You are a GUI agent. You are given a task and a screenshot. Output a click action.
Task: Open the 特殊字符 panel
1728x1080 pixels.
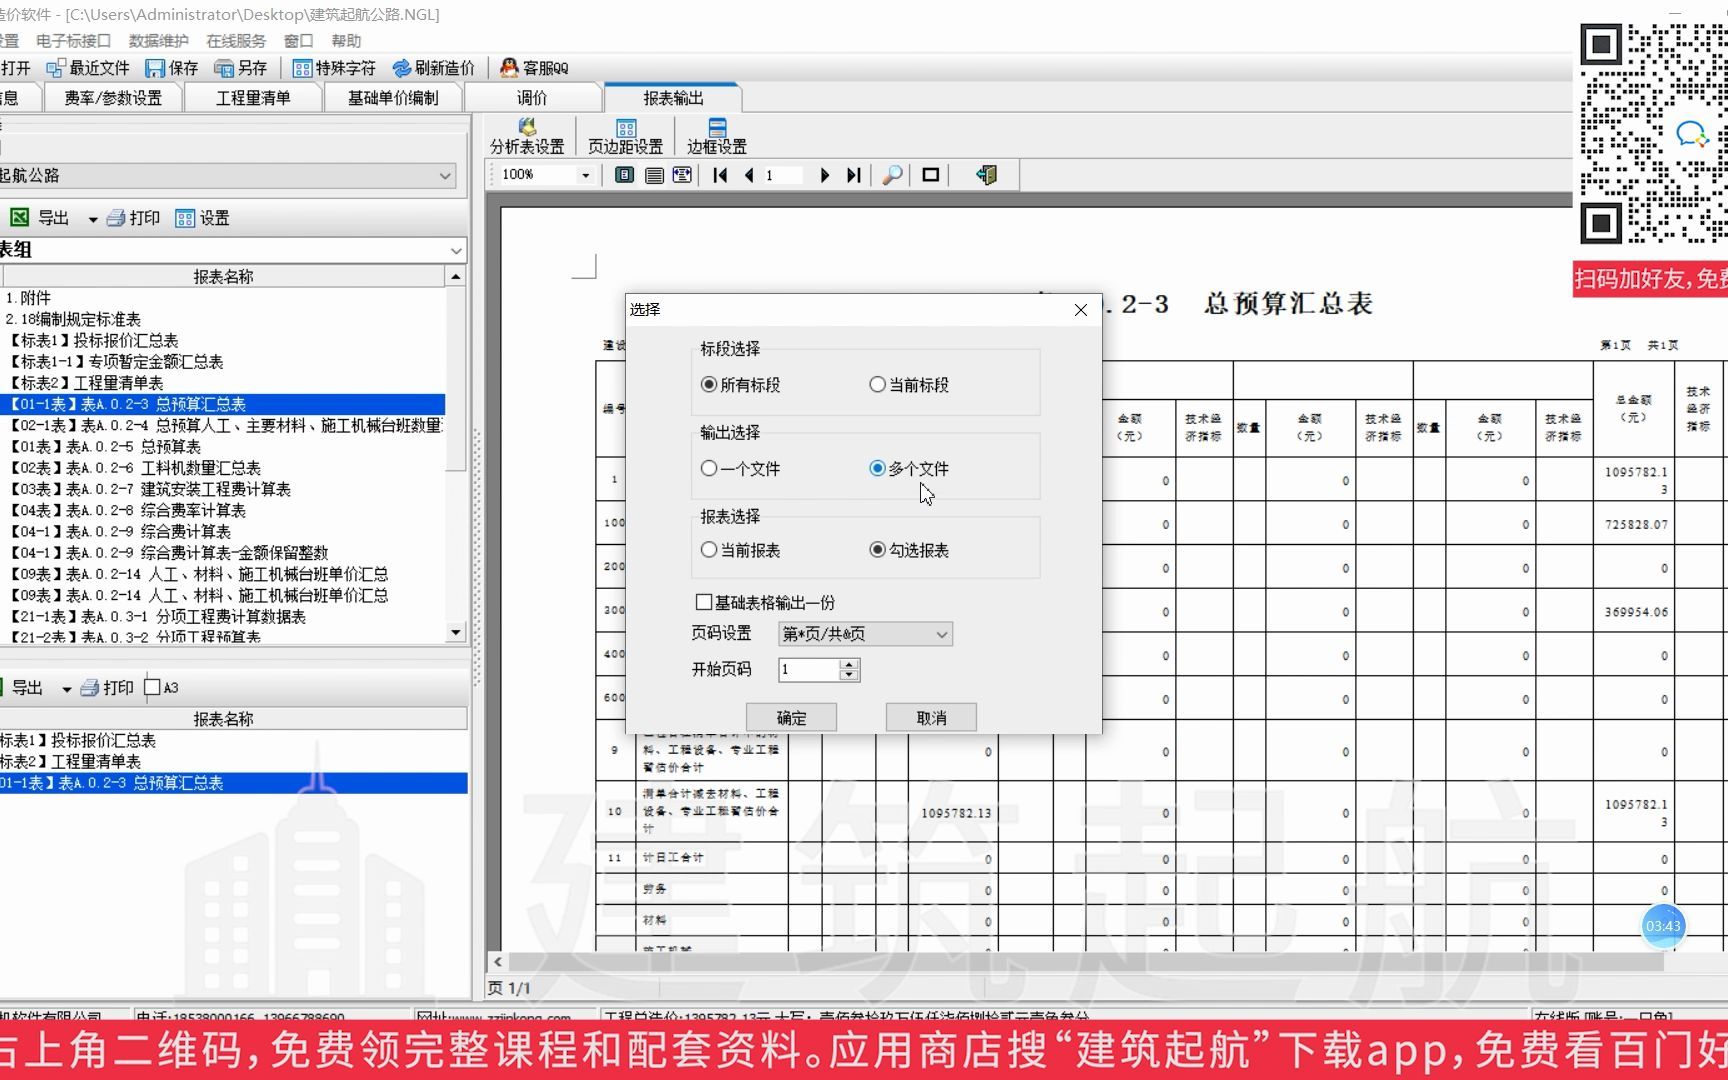click(334, 68)
